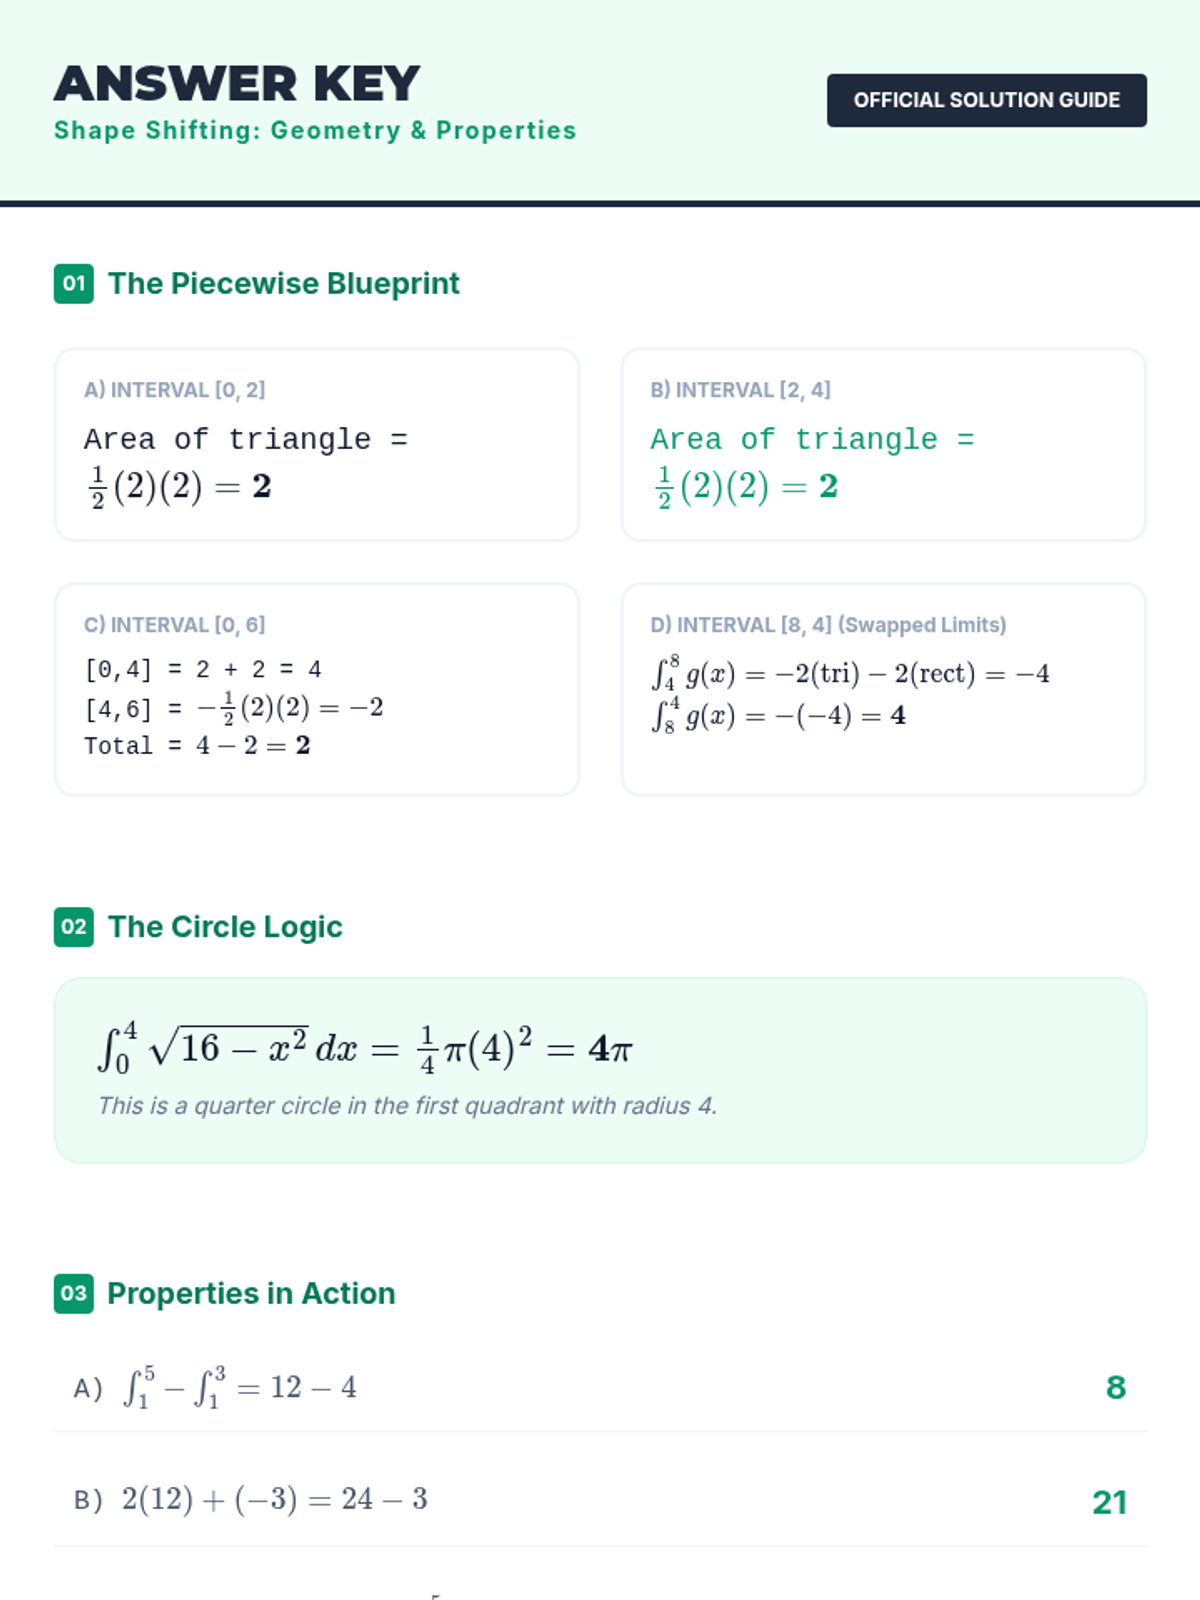Viewport: 1200px width, 1600px height.
Task: Click The Circle Logic heading
Action: pyautogui.click(x=225, y=927)
